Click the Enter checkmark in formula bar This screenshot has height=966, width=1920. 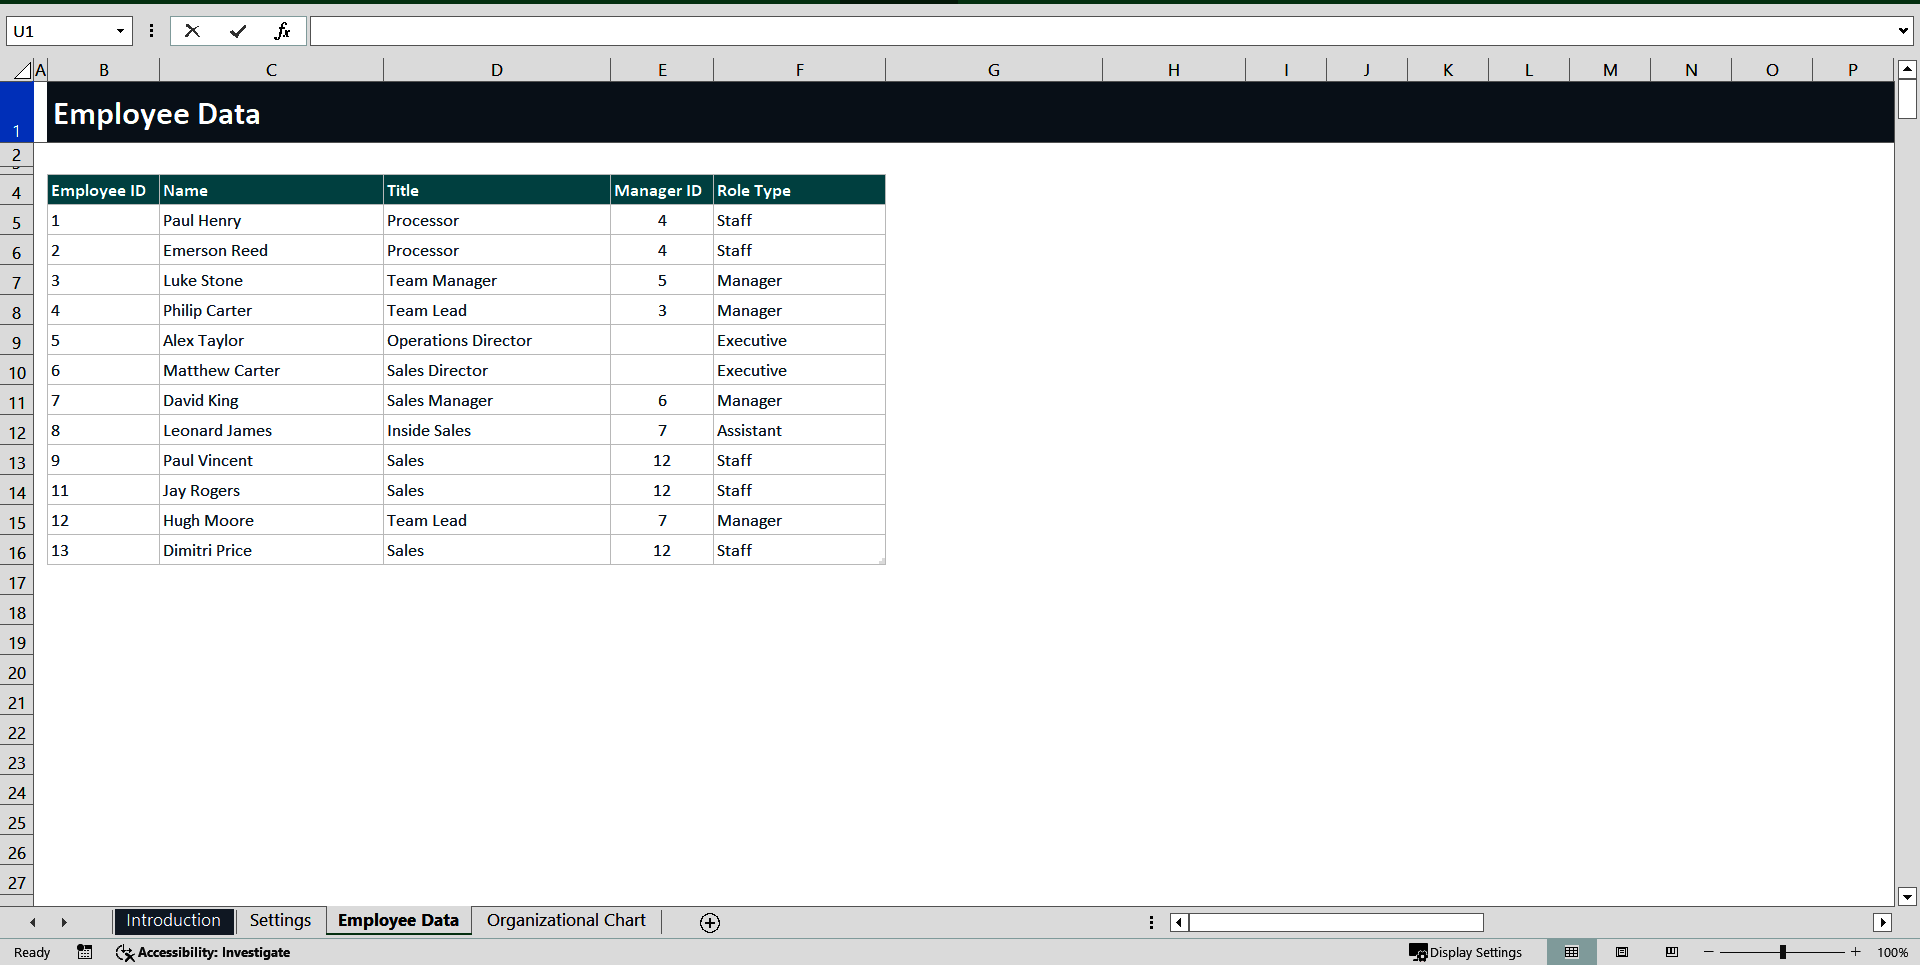click(238, 31)
